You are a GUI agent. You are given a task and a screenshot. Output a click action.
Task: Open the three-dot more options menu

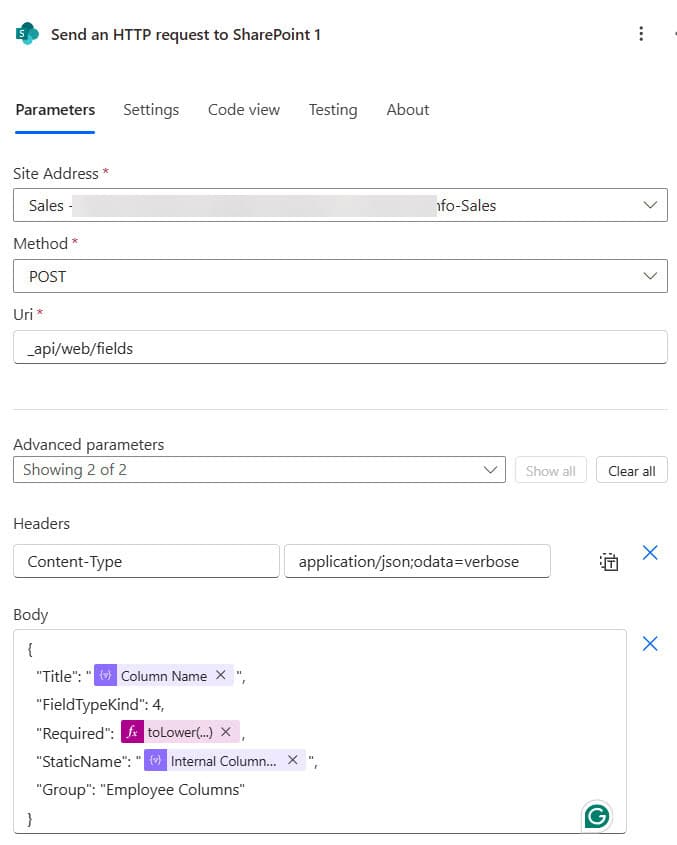(x=641, y=33)
